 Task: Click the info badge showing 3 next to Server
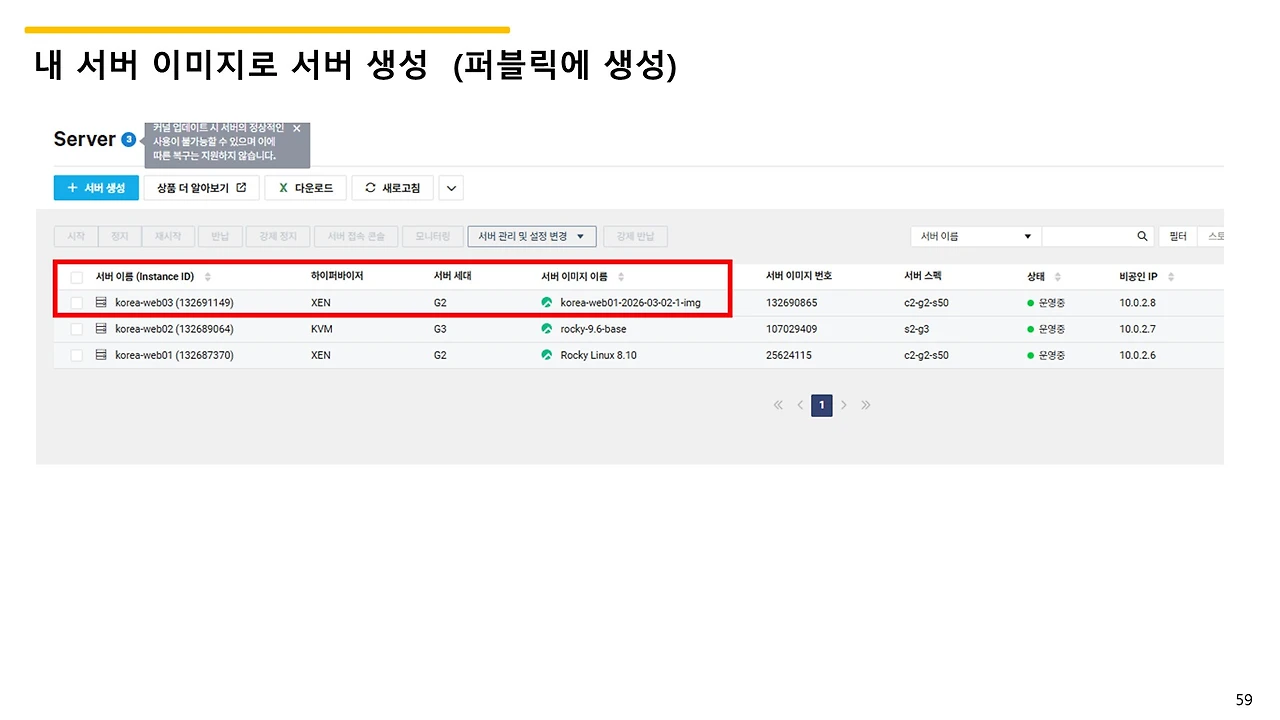[127, 139]
